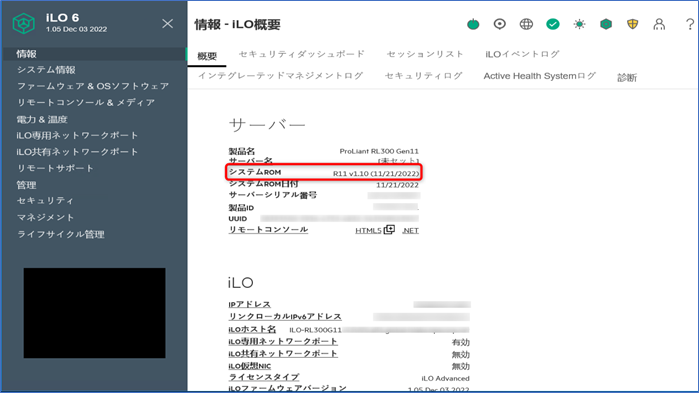Click the サーバー section heading

coord(267,125)
